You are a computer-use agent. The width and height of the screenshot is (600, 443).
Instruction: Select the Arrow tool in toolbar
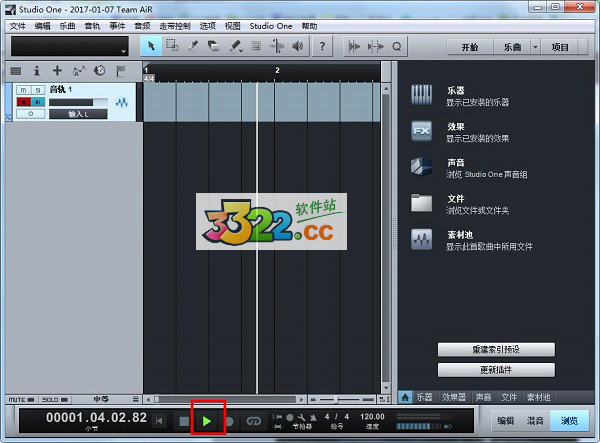(150, 46)
